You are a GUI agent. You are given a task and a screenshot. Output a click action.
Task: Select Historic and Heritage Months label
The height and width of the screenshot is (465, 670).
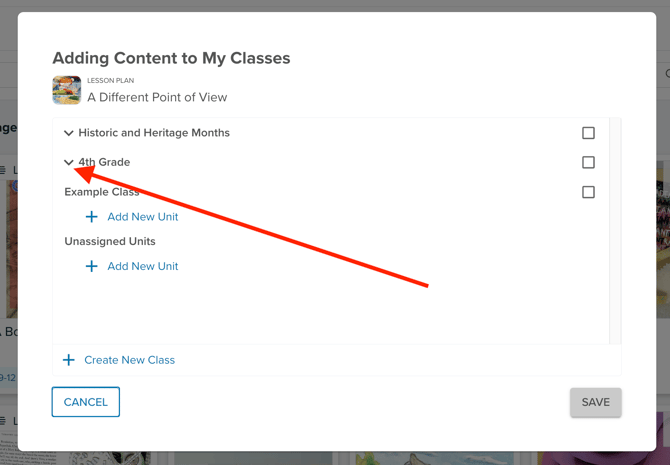[154, 132]
